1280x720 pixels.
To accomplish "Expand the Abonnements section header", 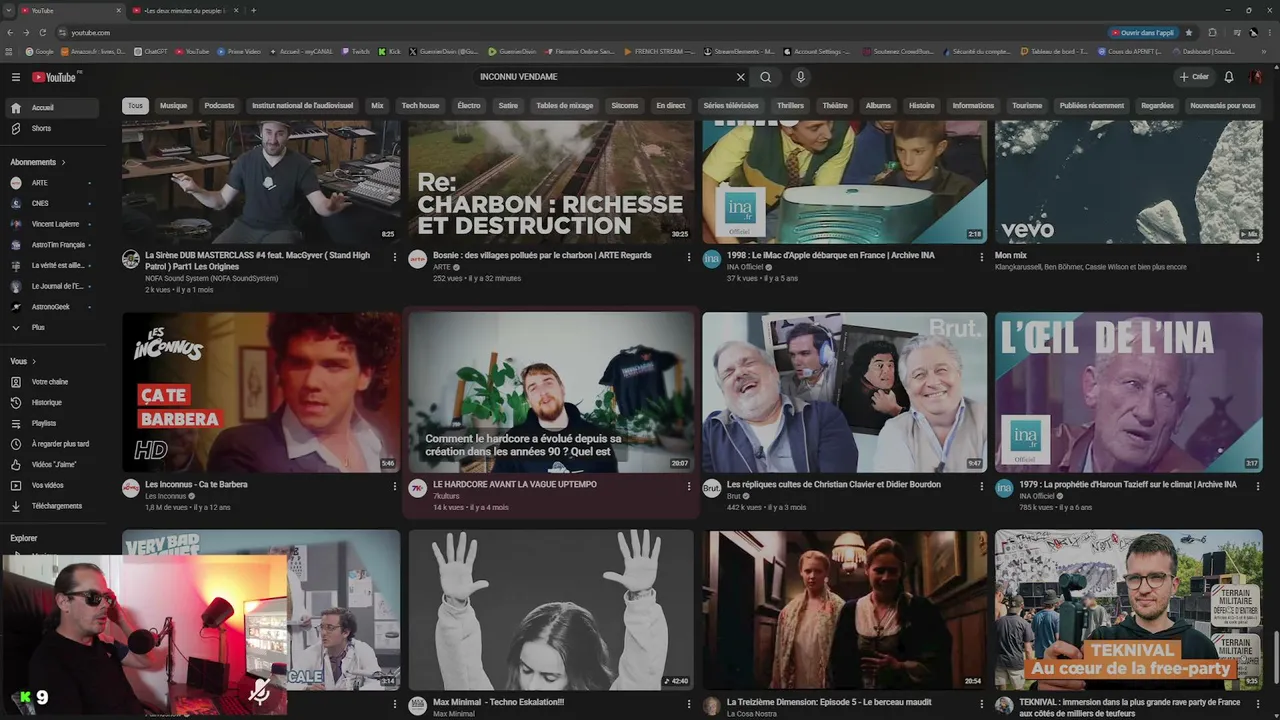I will (38, 162).
